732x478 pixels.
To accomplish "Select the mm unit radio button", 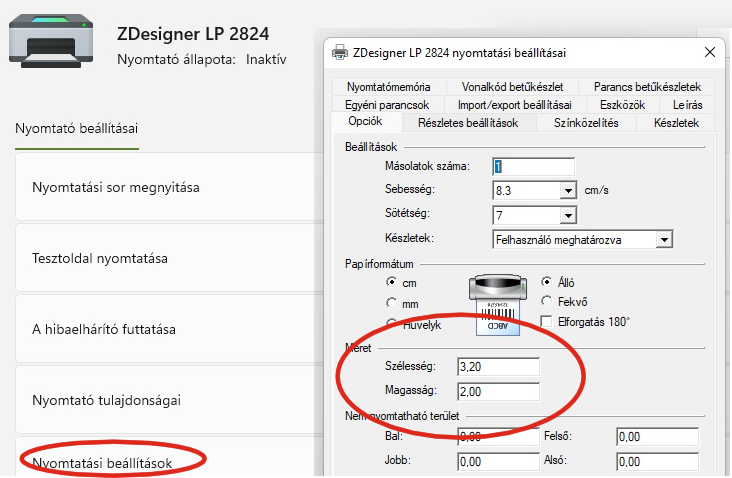I will click(x=391, y=303).
